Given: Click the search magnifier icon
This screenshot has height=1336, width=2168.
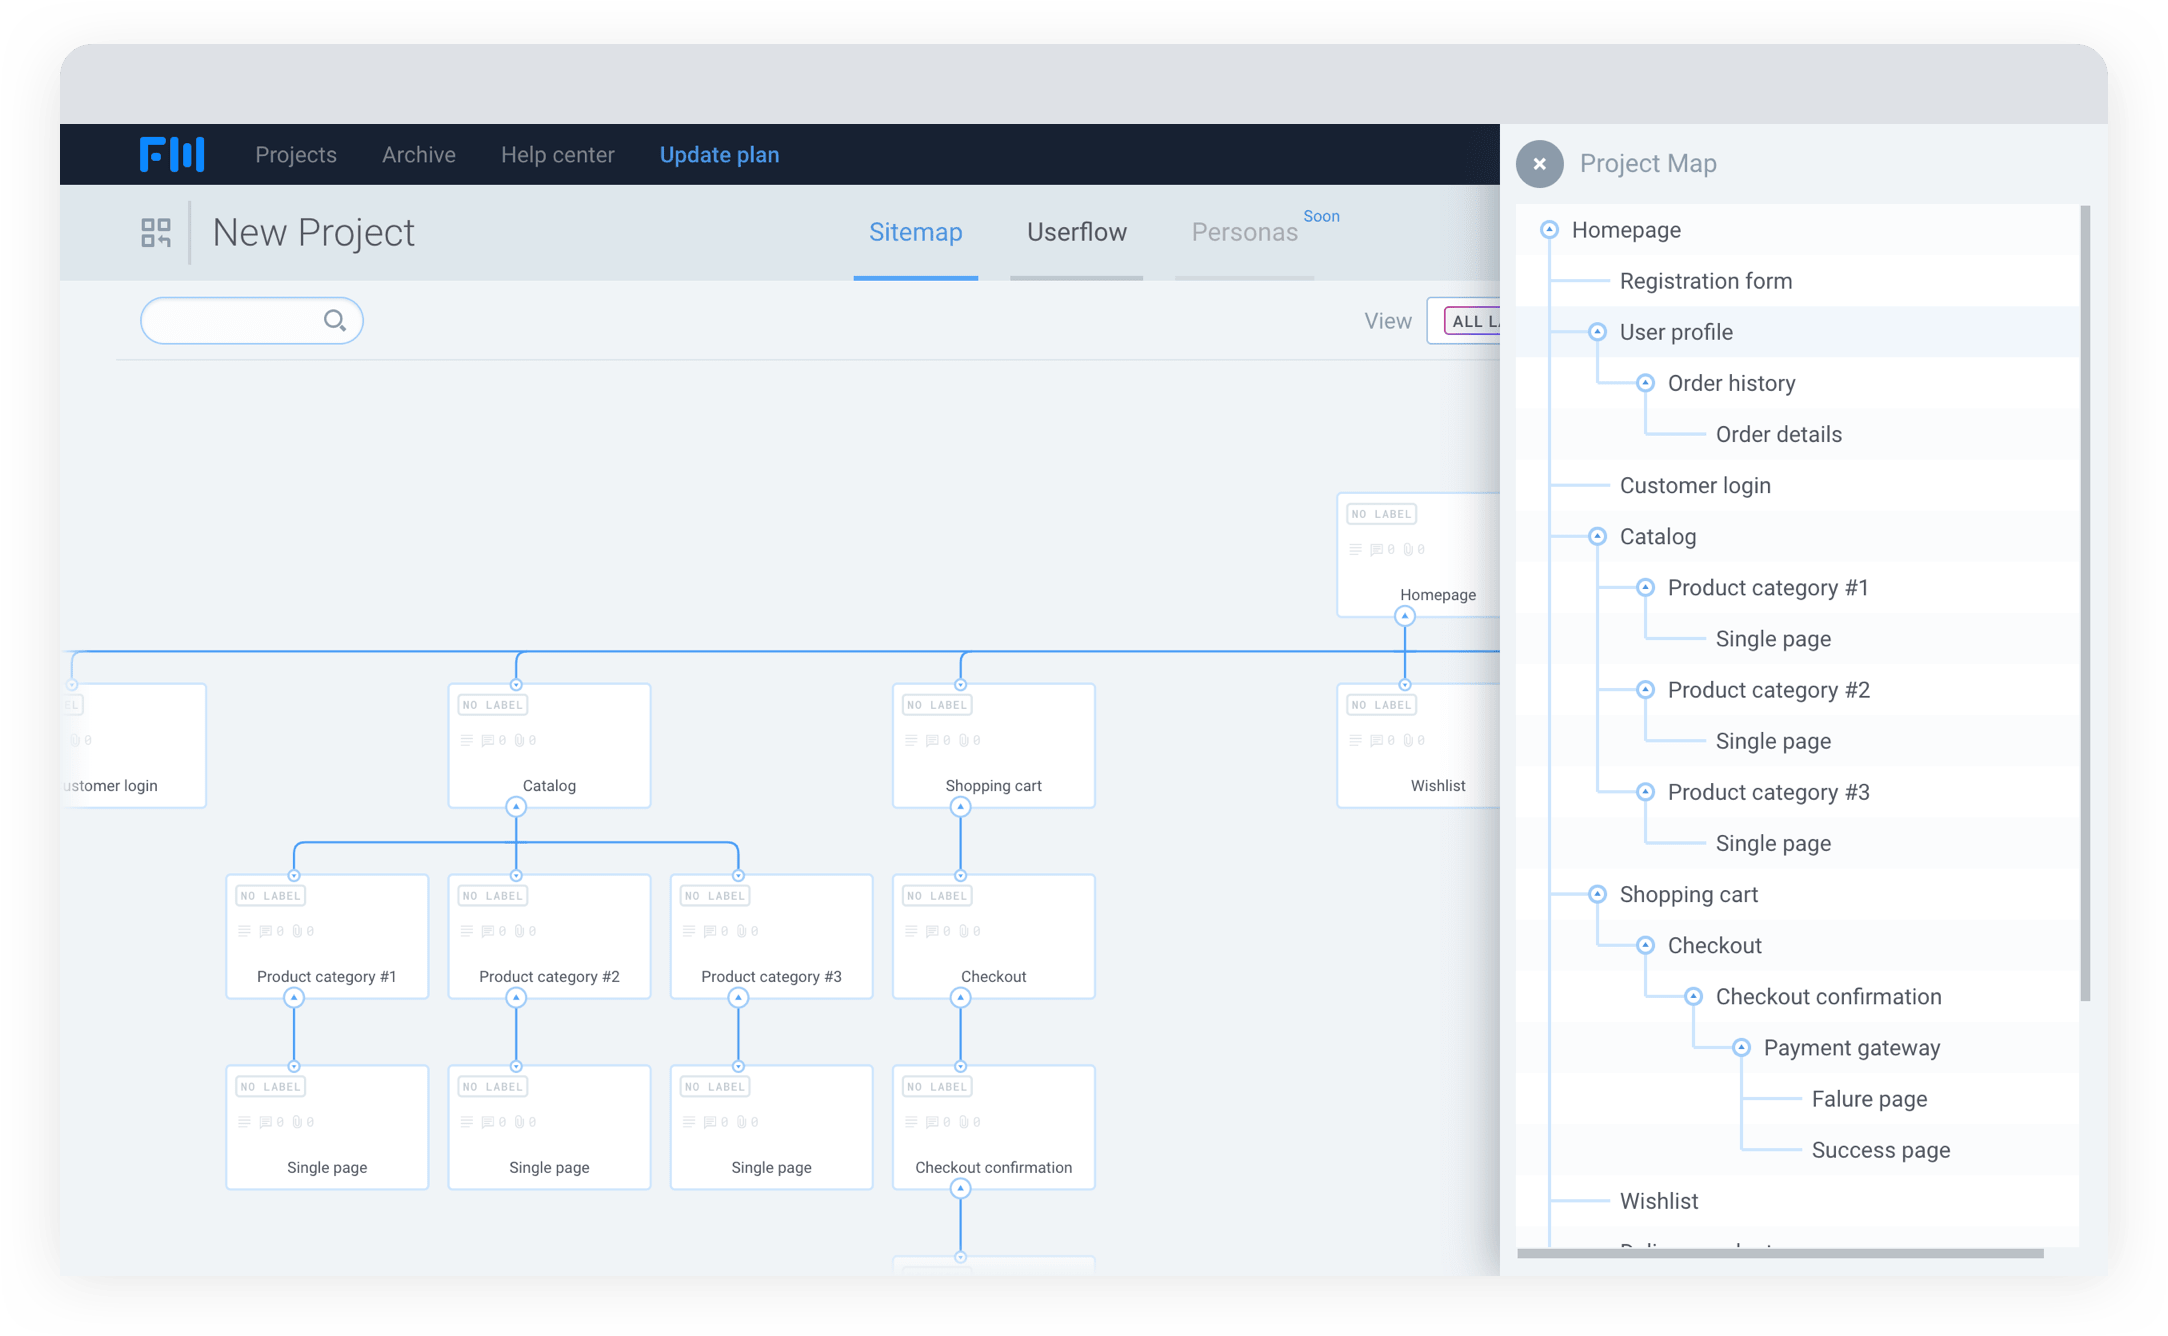Looking at the screenshot, I should (x=335, y=321).
